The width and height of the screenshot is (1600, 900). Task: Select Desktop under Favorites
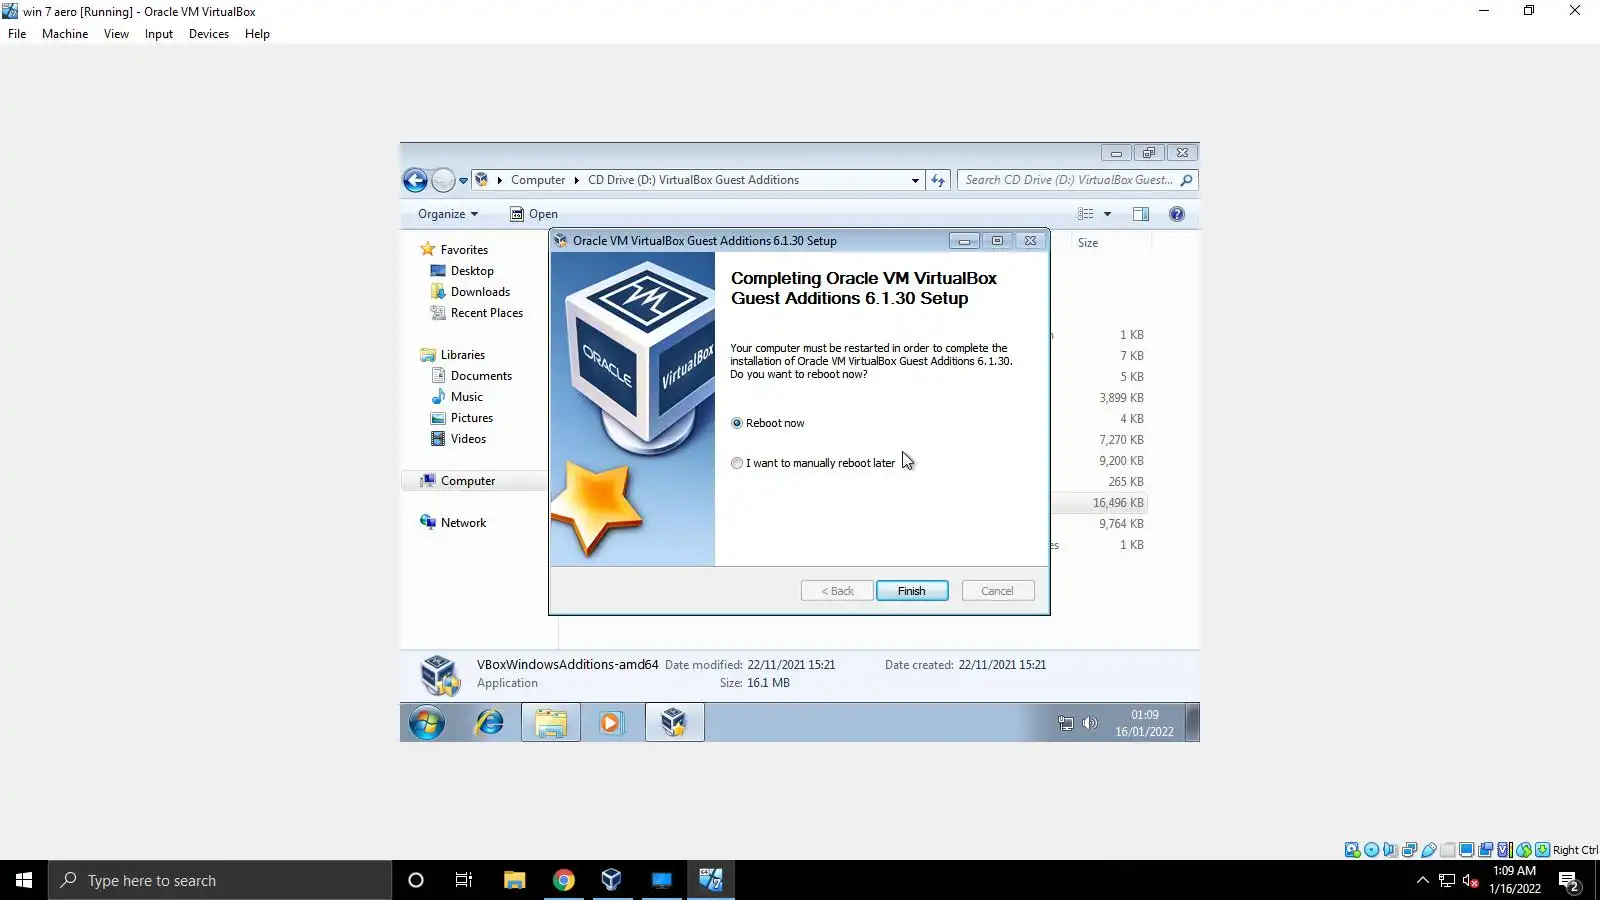(x=472, y=271)
